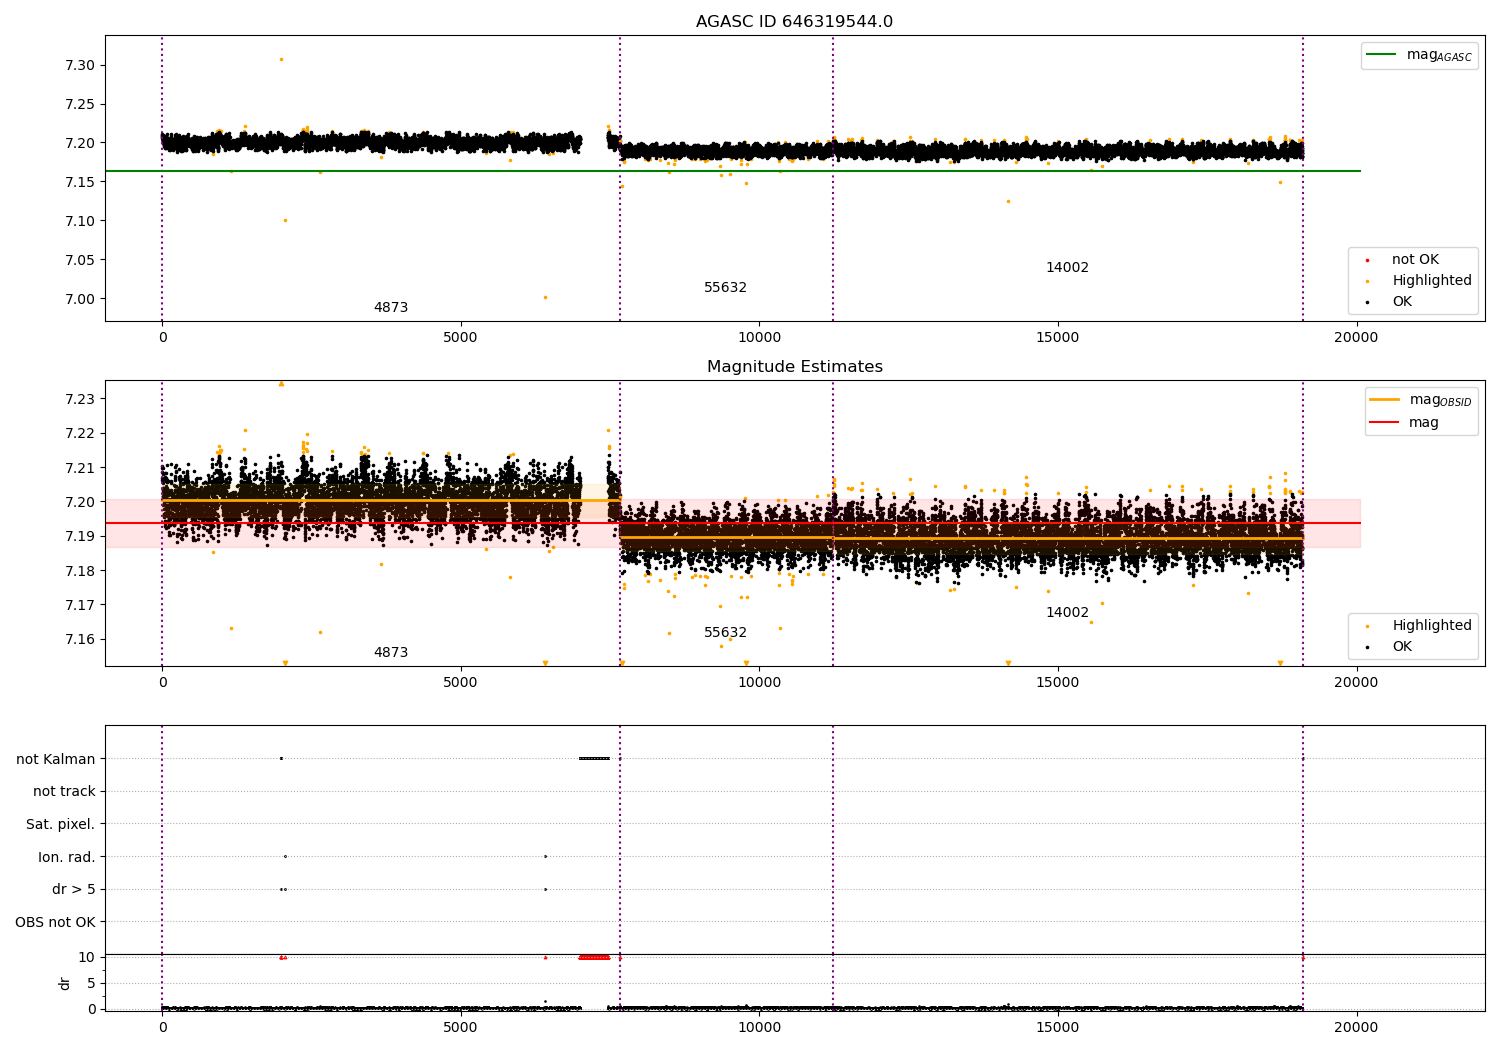Screen dimensions: 1500x1050
Task: Click 'OK' legend entry in middle plot
Action: point(1401,647)
